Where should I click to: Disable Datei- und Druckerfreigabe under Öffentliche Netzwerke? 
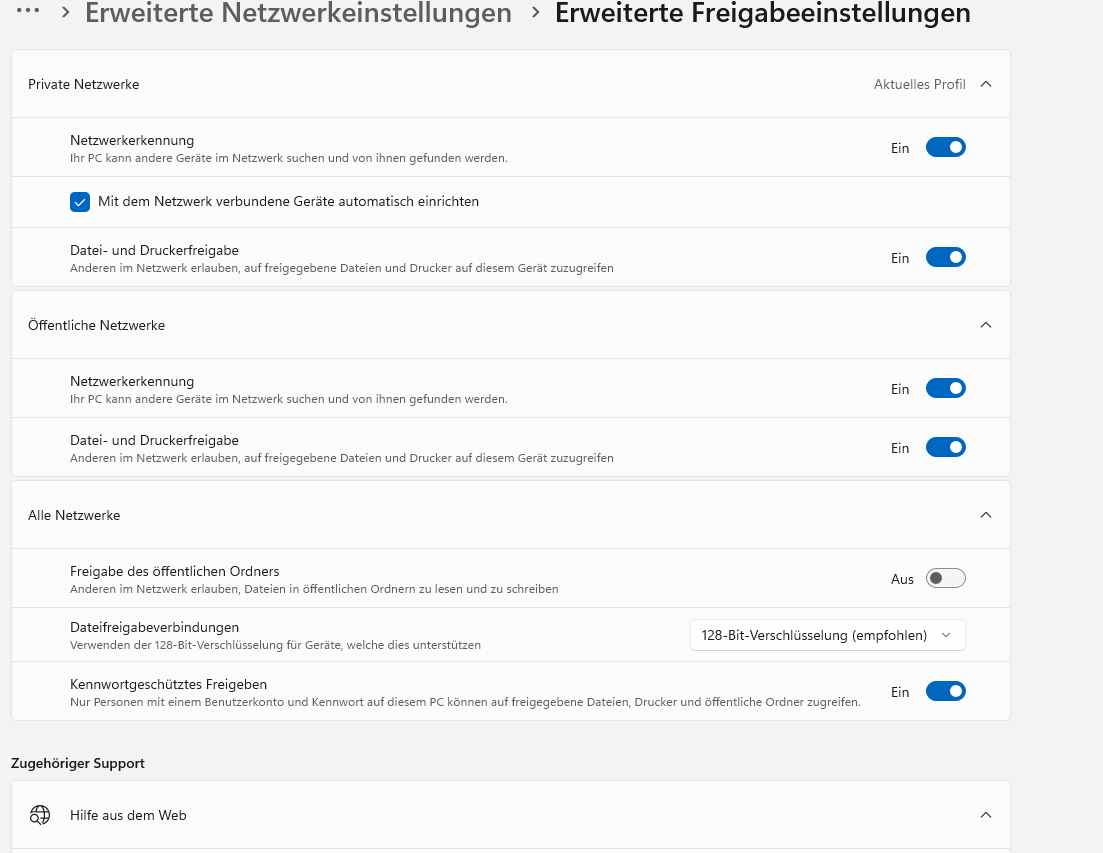point(945,447)
